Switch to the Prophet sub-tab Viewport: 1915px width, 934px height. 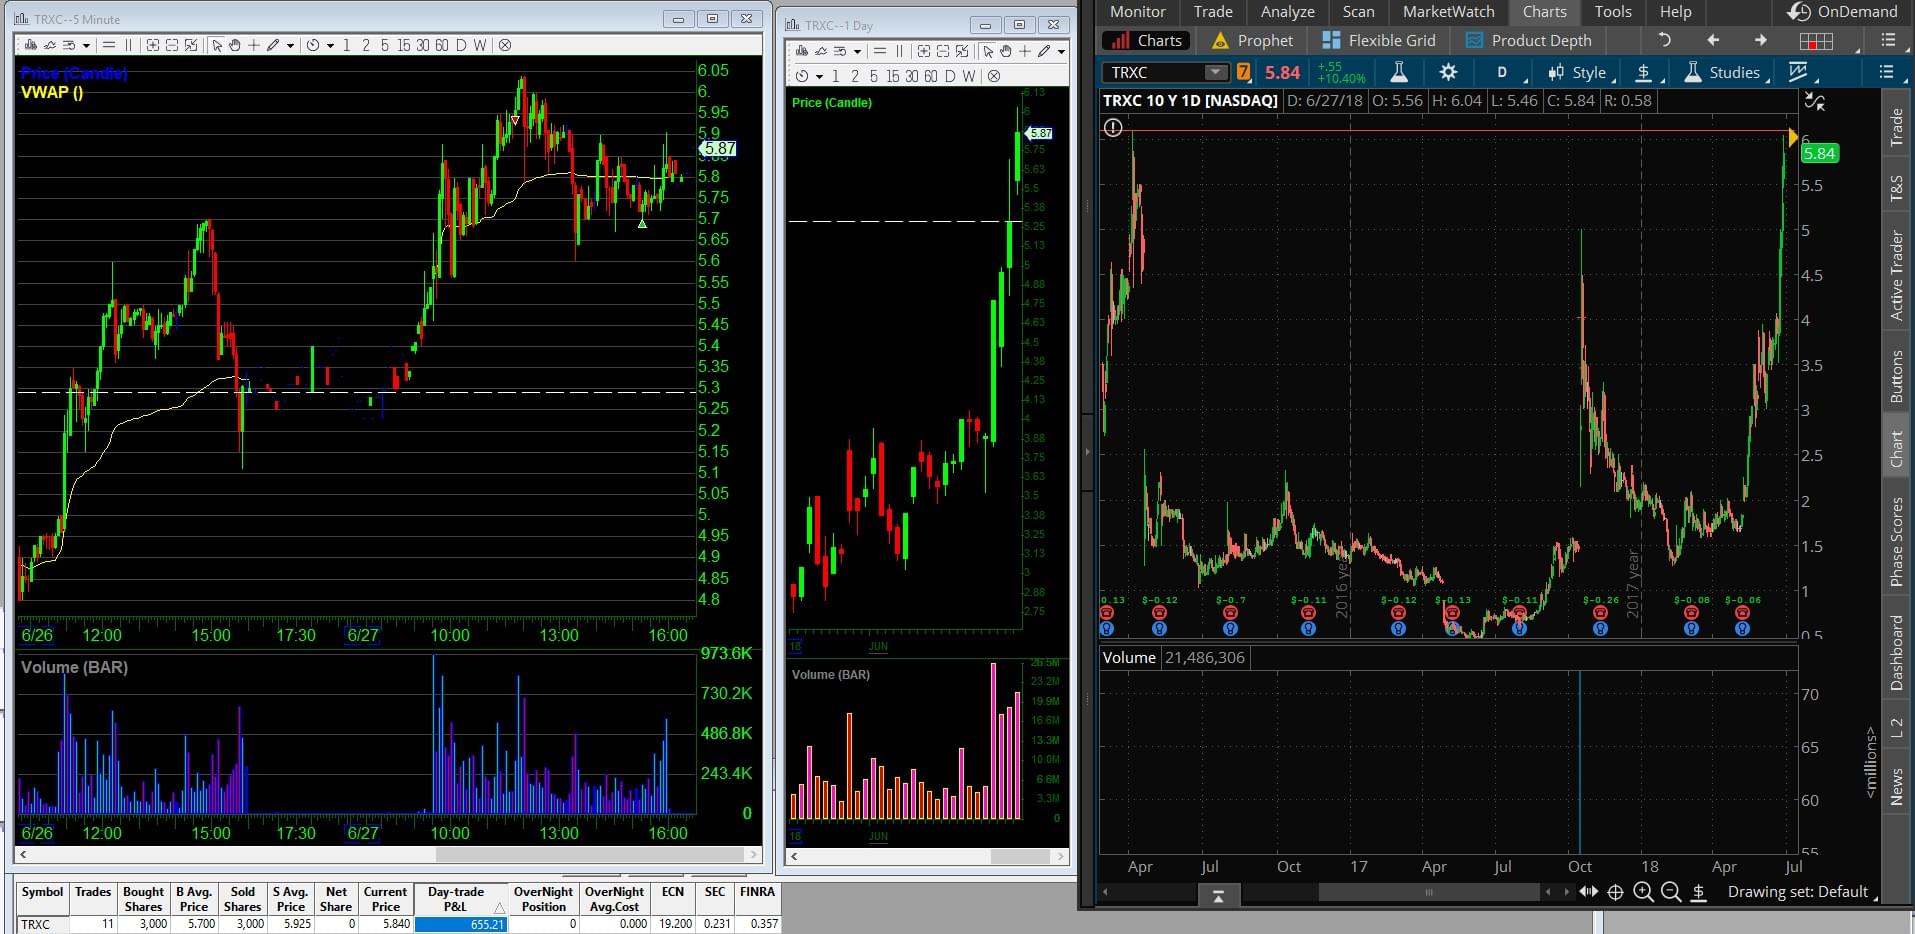(1252, 41)
